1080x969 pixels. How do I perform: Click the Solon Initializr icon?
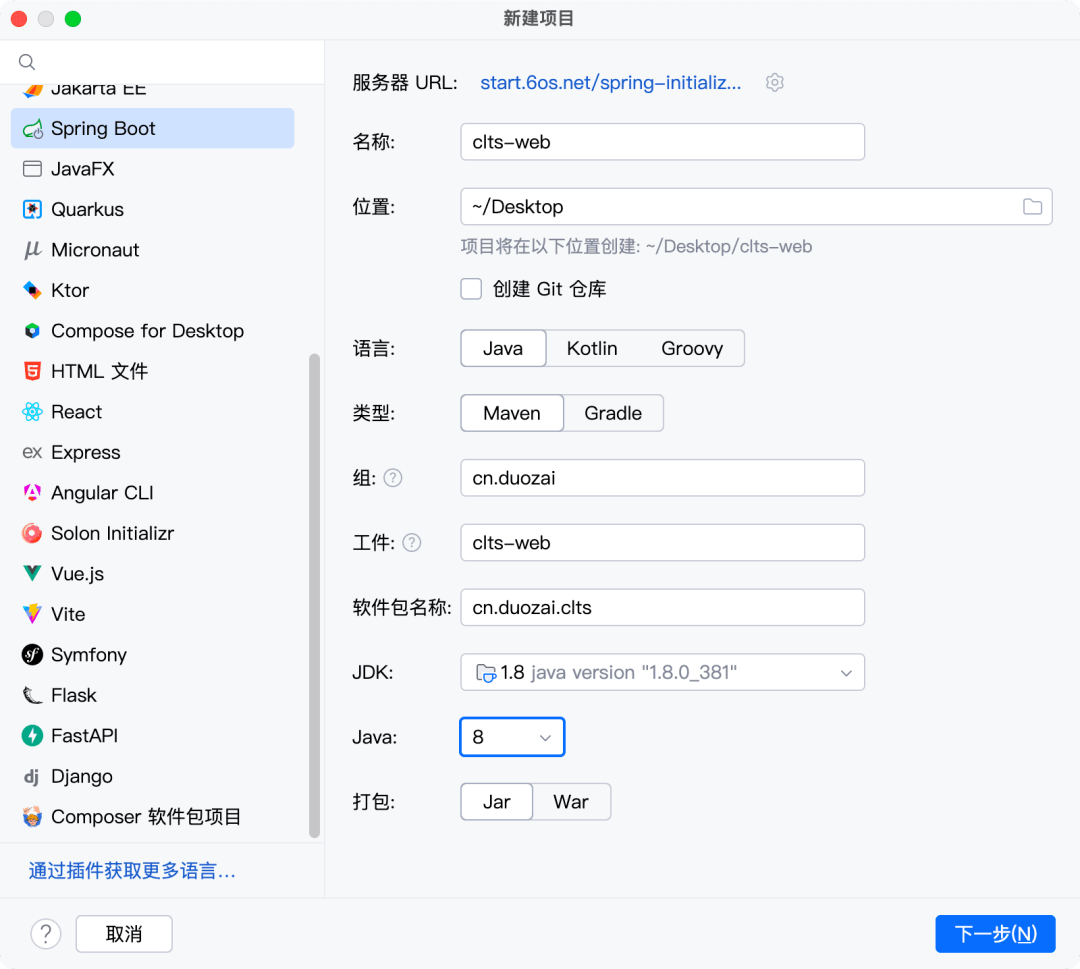coord(32,533)
